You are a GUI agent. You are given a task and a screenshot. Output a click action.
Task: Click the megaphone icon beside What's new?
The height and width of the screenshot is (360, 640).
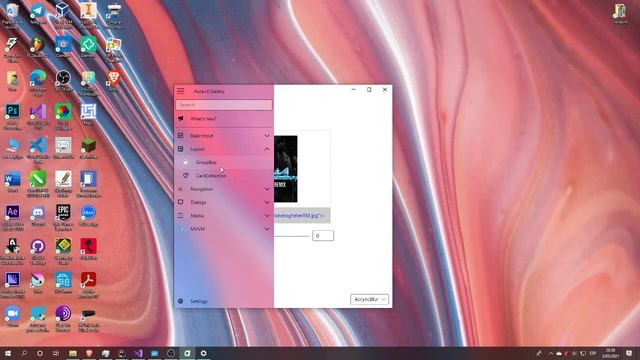[x=180, y=119]
